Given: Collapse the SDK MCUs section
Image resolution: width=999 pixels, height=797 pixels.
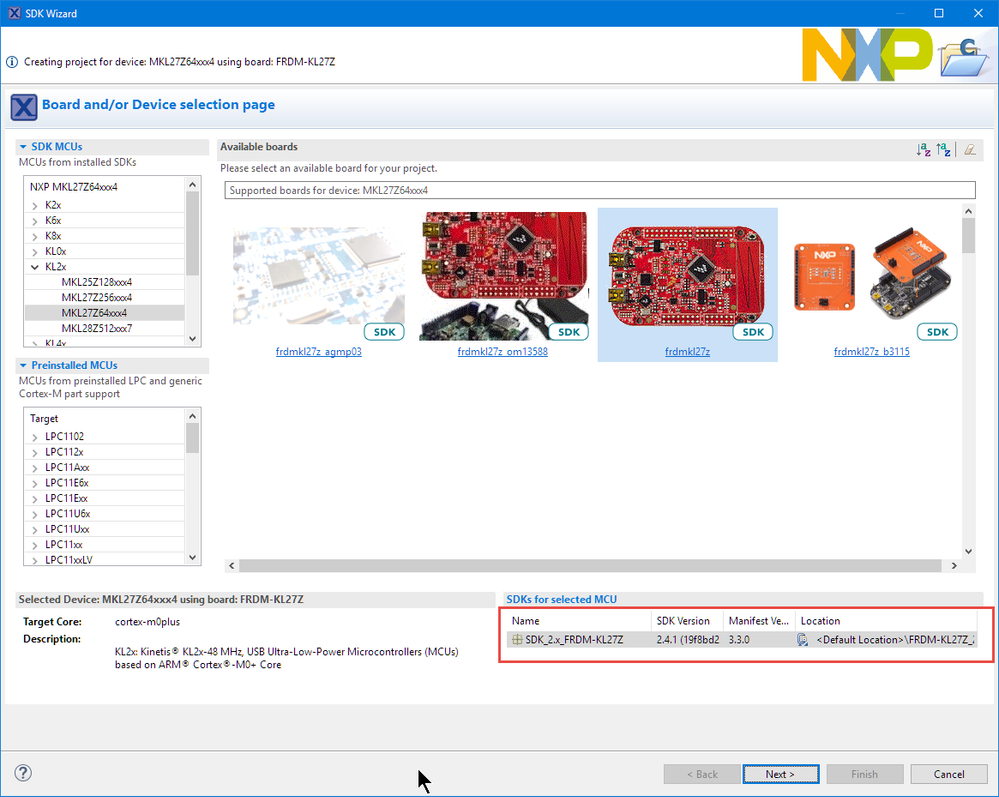Looking at the screenshot, I should point(23,147).
